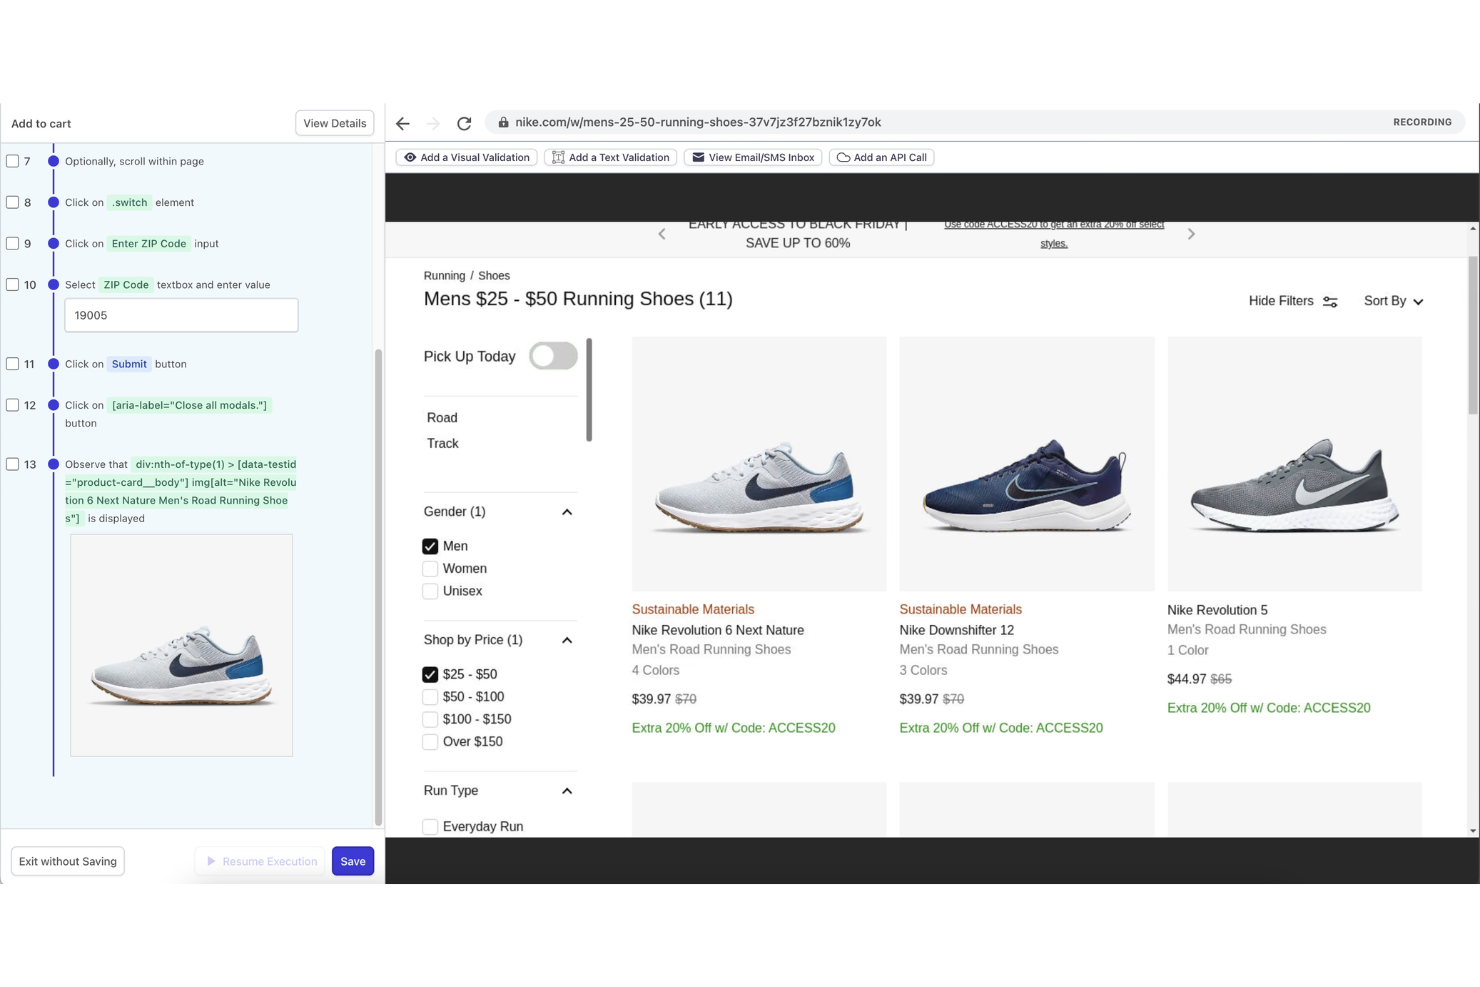The width and height of the screenshot is (1480, 987).
Task: Click Exit without Saving
Action: click(x=68, y=861)
